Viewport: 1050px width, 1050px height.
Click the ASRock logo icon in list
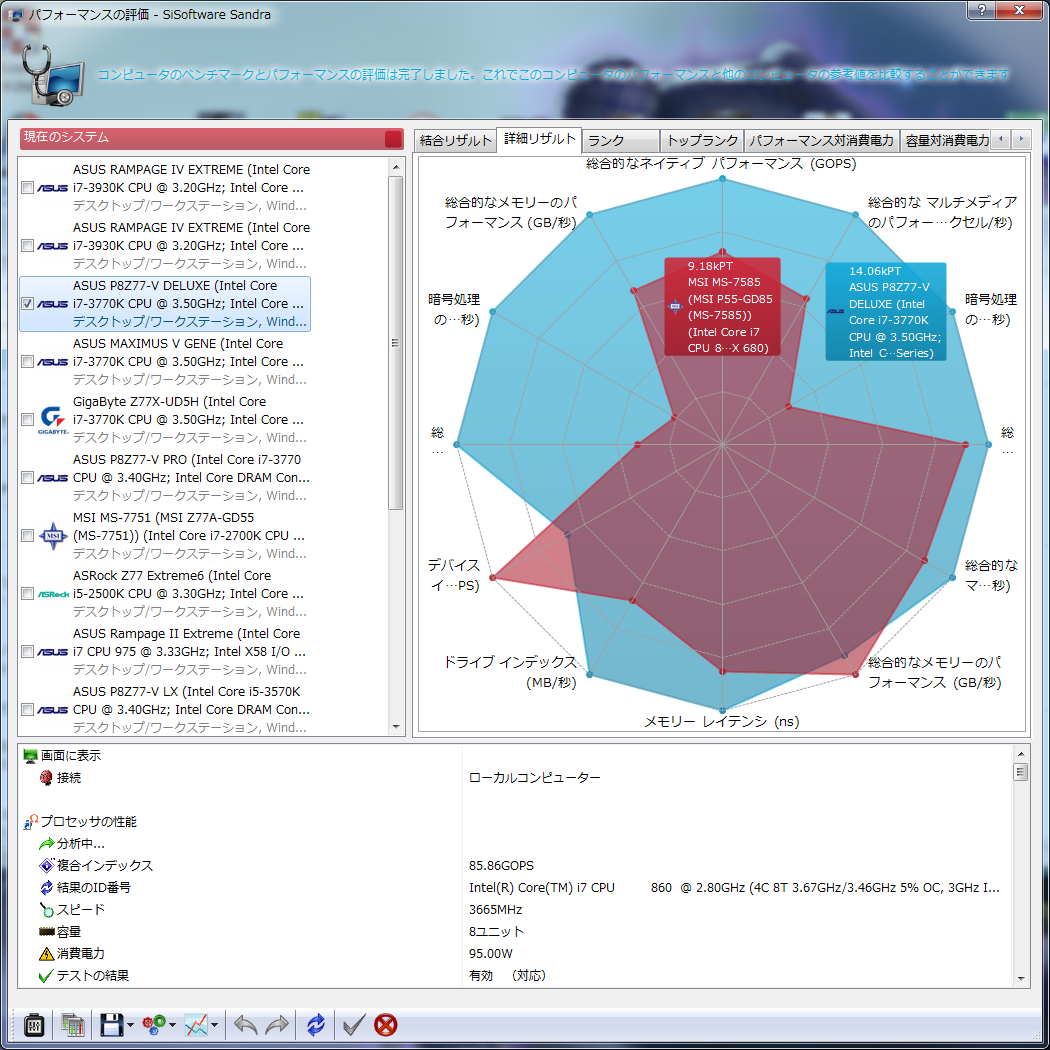(x=53, y=594)
